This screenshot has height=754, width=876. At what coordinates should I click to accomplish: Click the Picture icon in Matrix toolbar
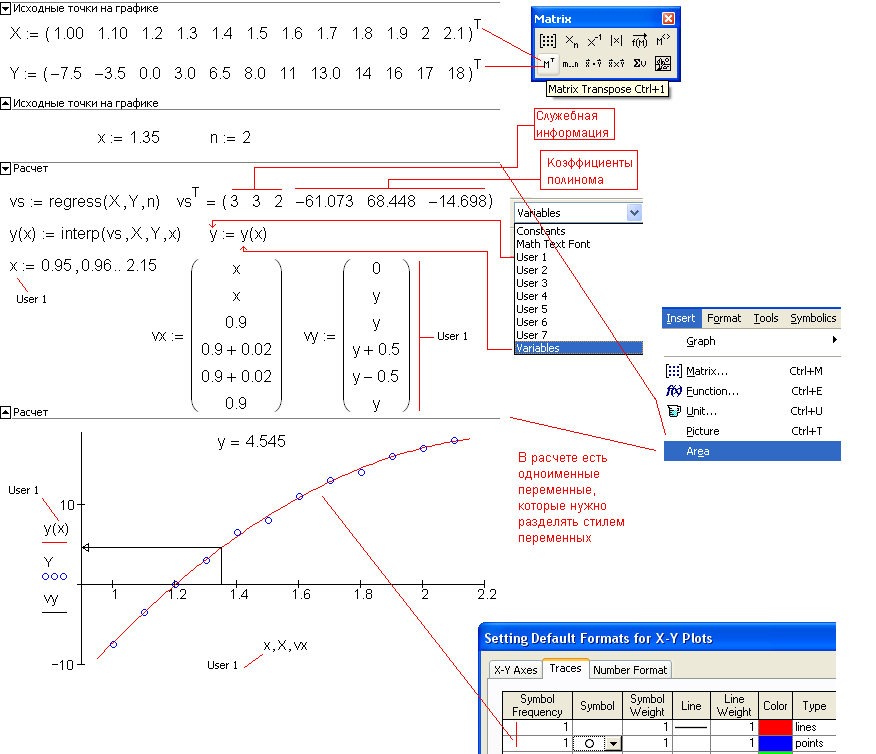tap(663, 63)
